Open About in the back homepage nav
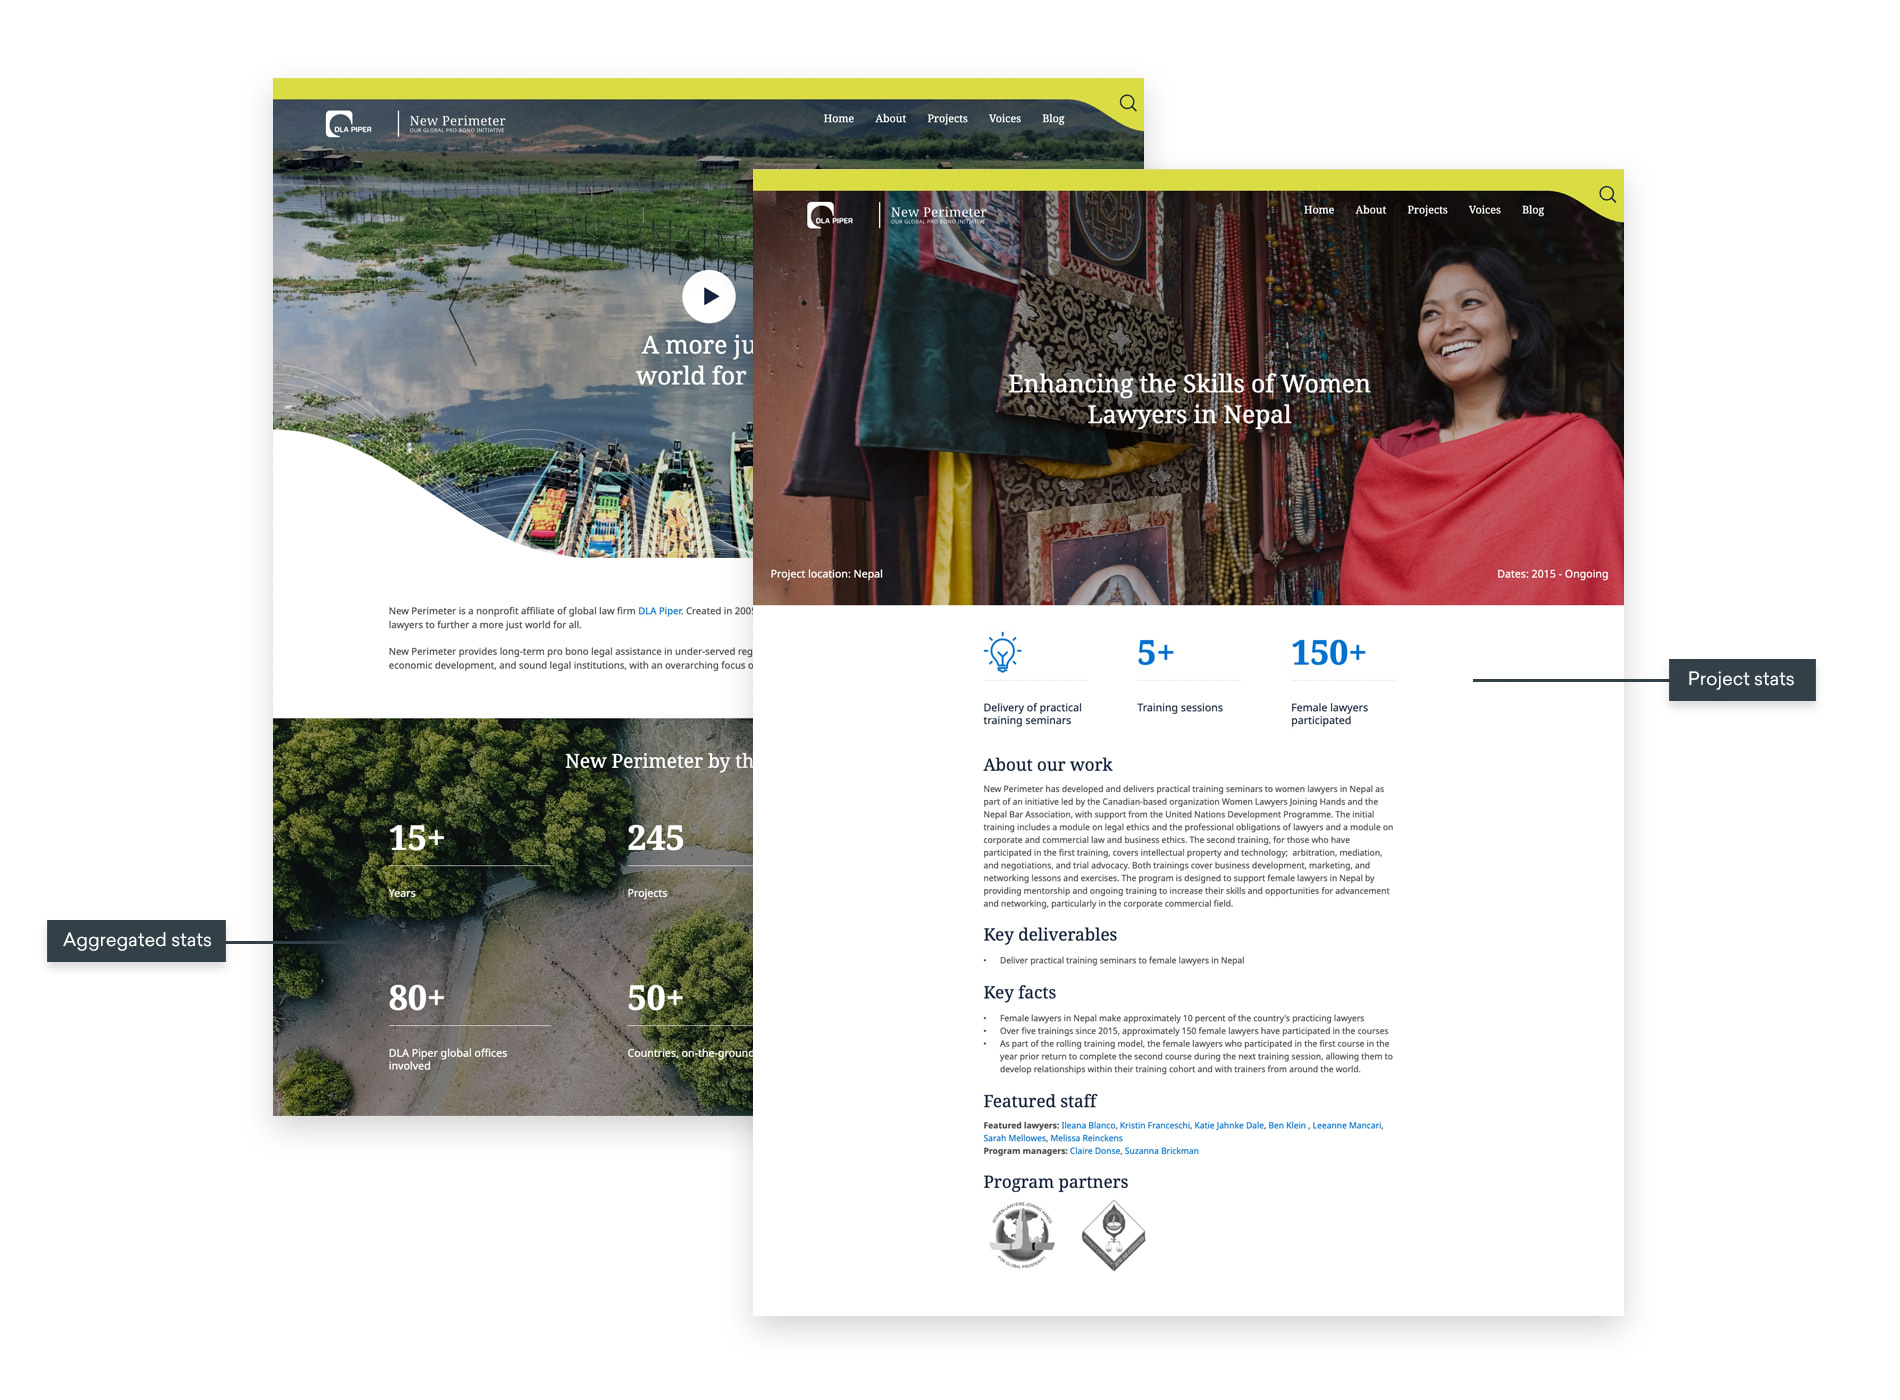 [890, 119]
